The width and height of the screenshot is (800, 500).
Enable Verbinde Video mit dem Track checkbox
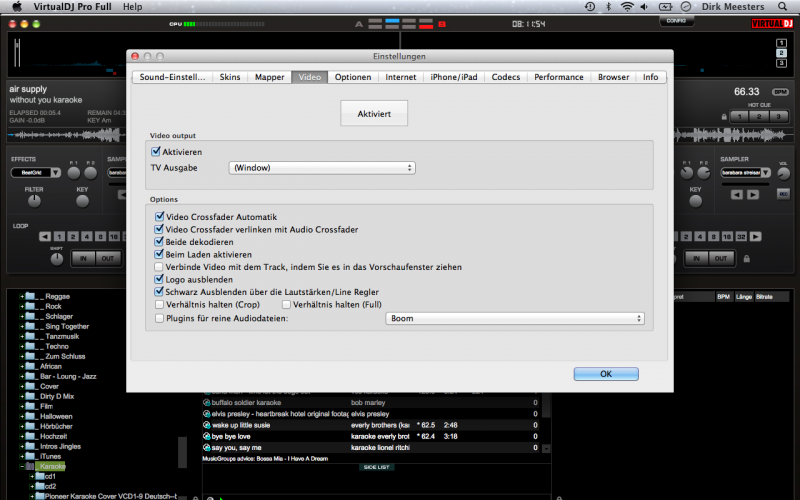coord(159,267)
